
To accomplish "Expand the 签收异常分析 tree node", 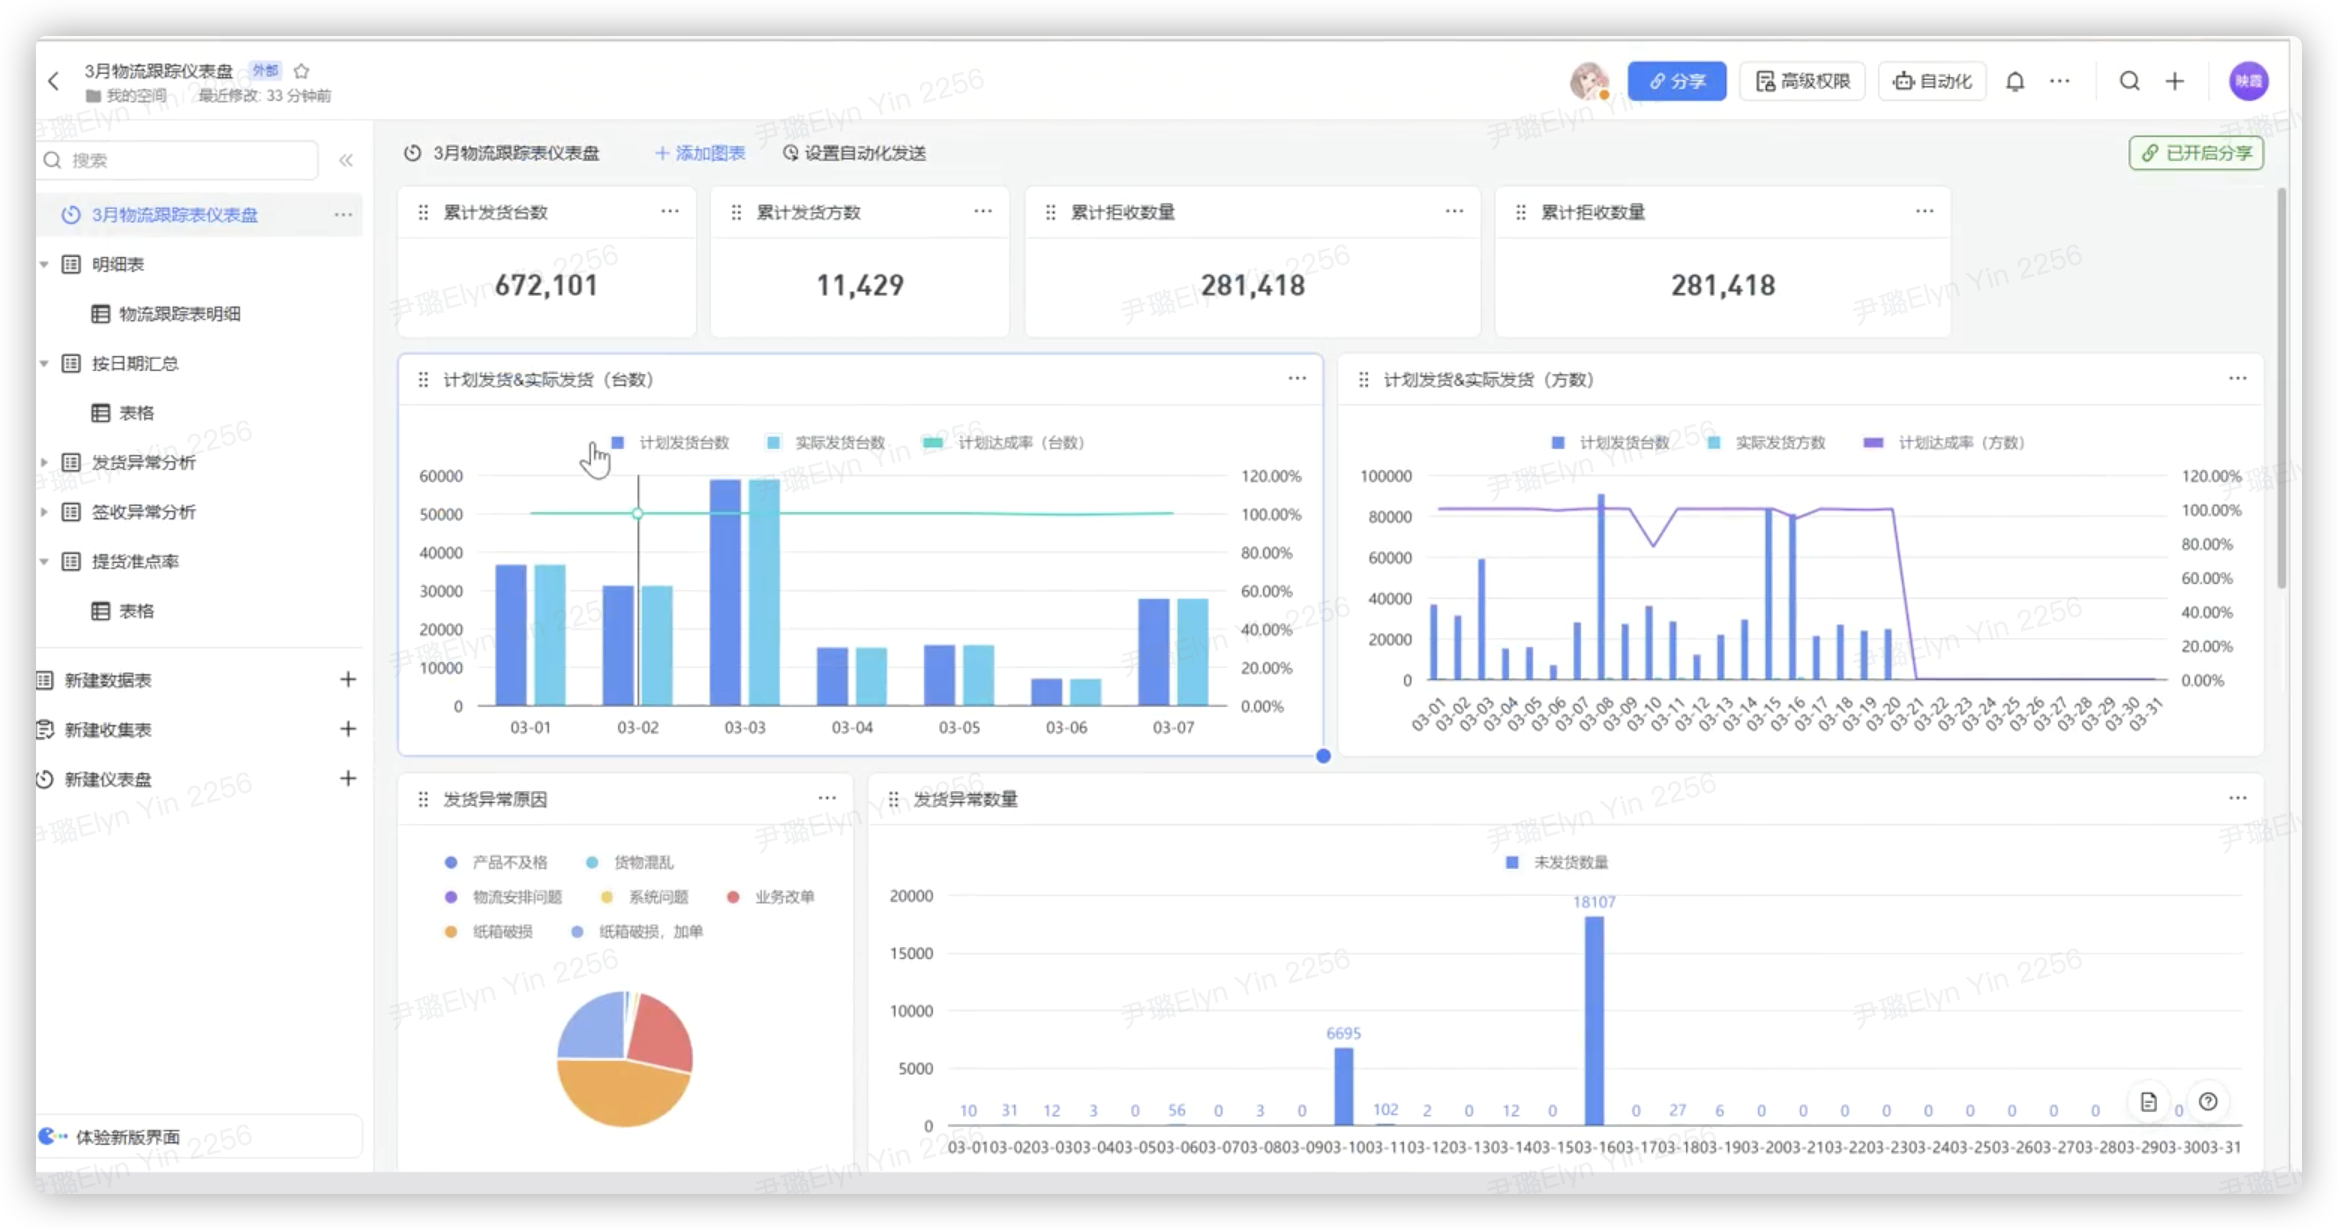I will click(x=44, y=512).
